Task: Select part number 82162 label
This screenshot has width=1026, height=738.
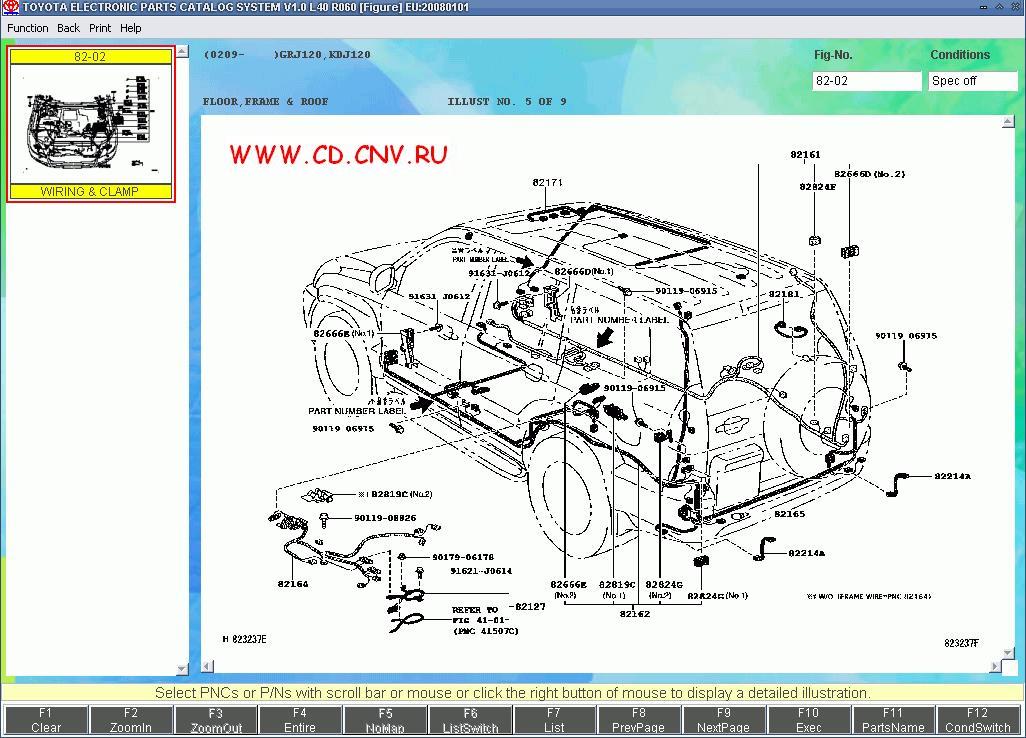Action: point(635,614)
